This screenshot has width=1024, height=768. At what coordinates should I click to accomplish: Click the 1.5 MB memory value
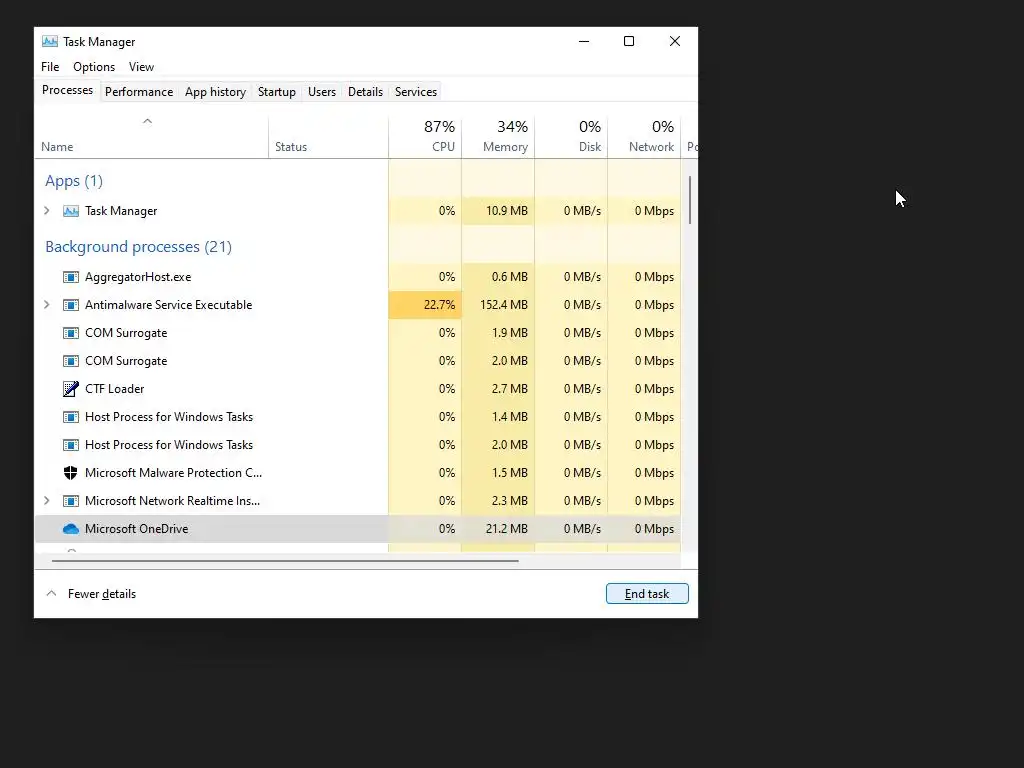pos(509,473)
